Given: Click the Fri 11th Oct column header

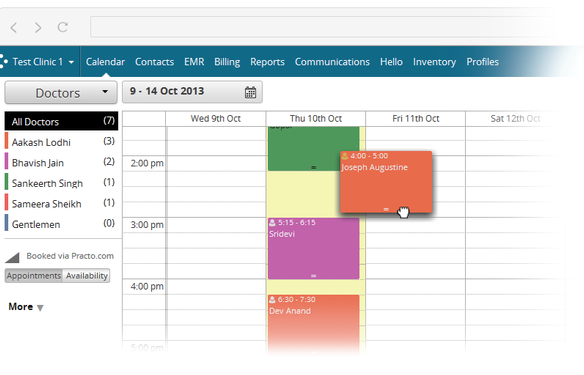Looking at the screenshot, I should point(416,118).
